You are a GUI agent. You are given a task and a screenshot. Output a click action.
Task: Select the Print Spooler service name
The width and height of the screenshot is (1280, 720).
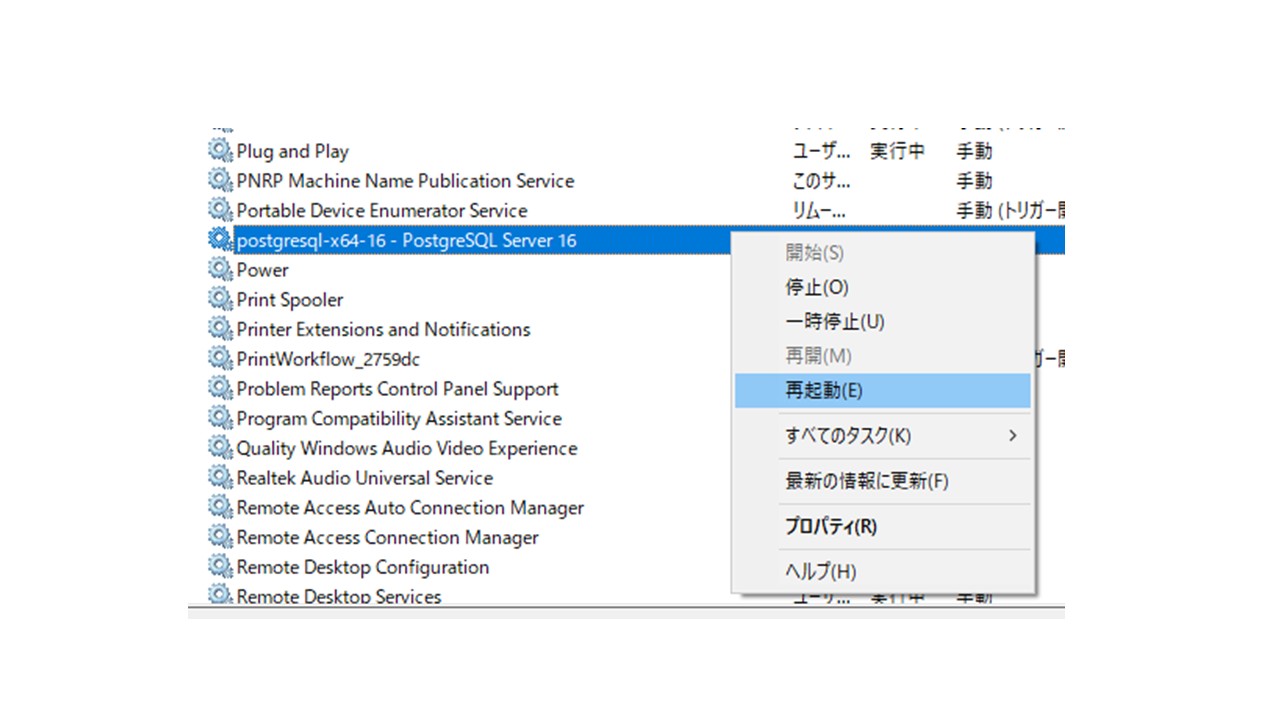(x=290, y=300)
